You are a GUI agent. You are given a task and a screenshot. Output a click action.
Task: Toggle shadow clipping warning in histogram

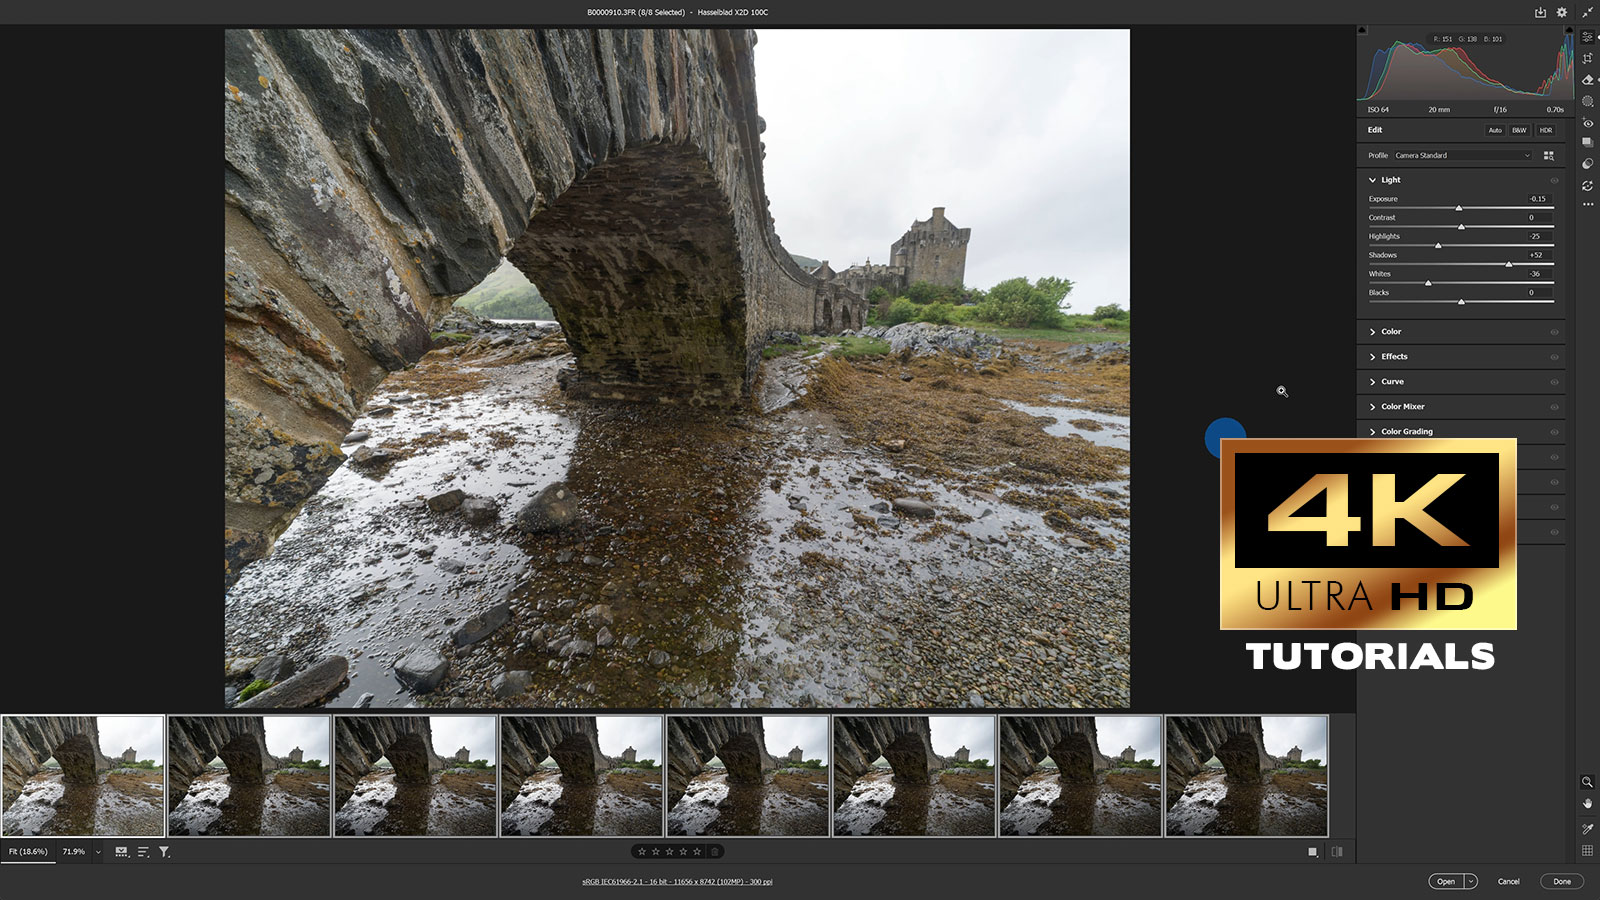[x=1362, y=31]
